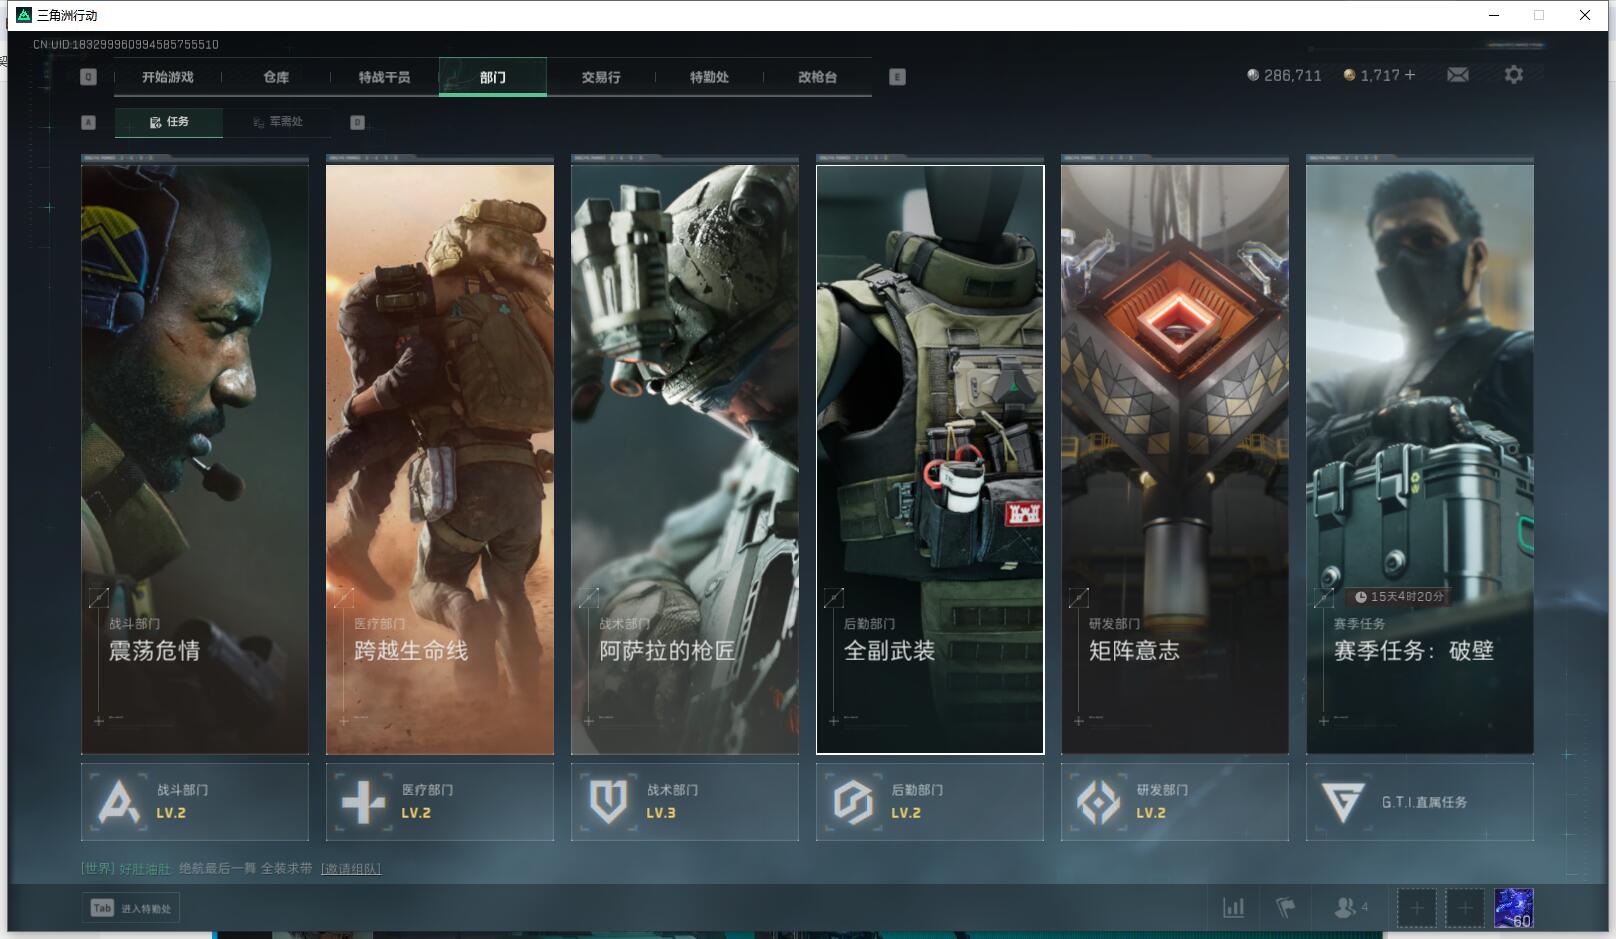1616x939 pixels.
Task: Click the 战术部门 LV.3 button
Action: 685,802
